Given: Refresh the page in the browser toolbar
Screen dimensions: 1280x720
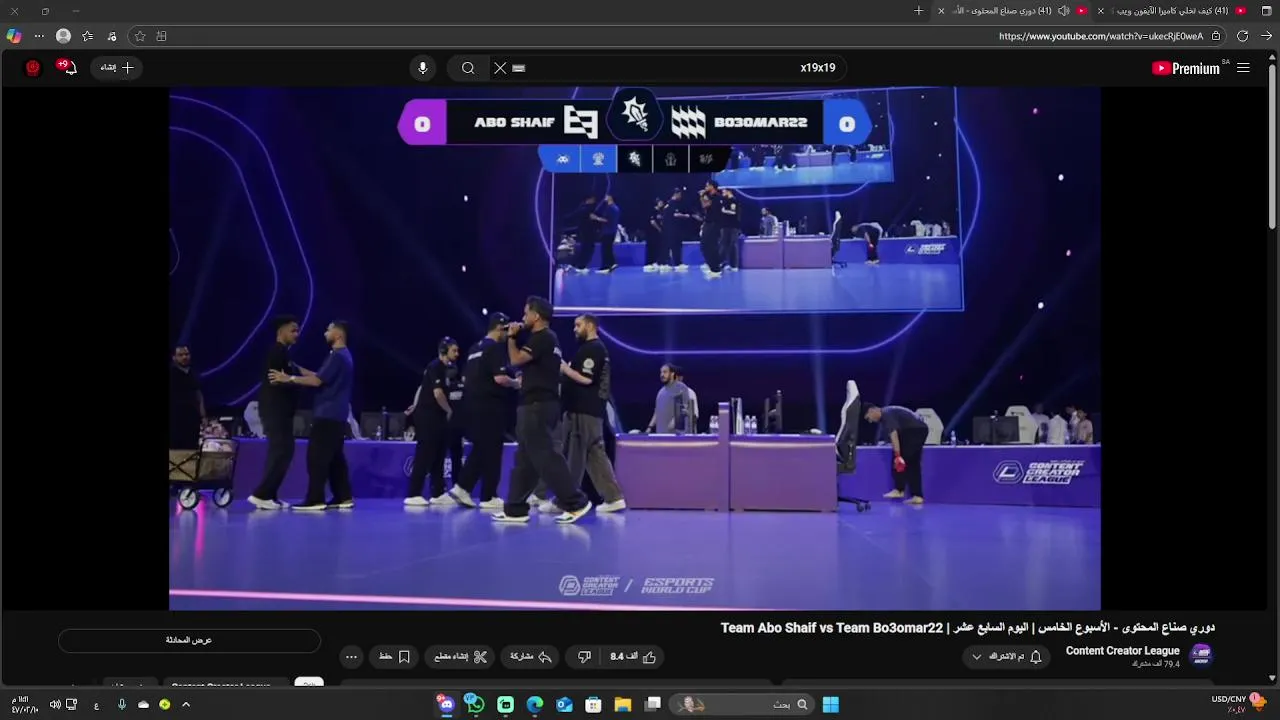Looking at the screenshot, I should [x=1242, y=36].
